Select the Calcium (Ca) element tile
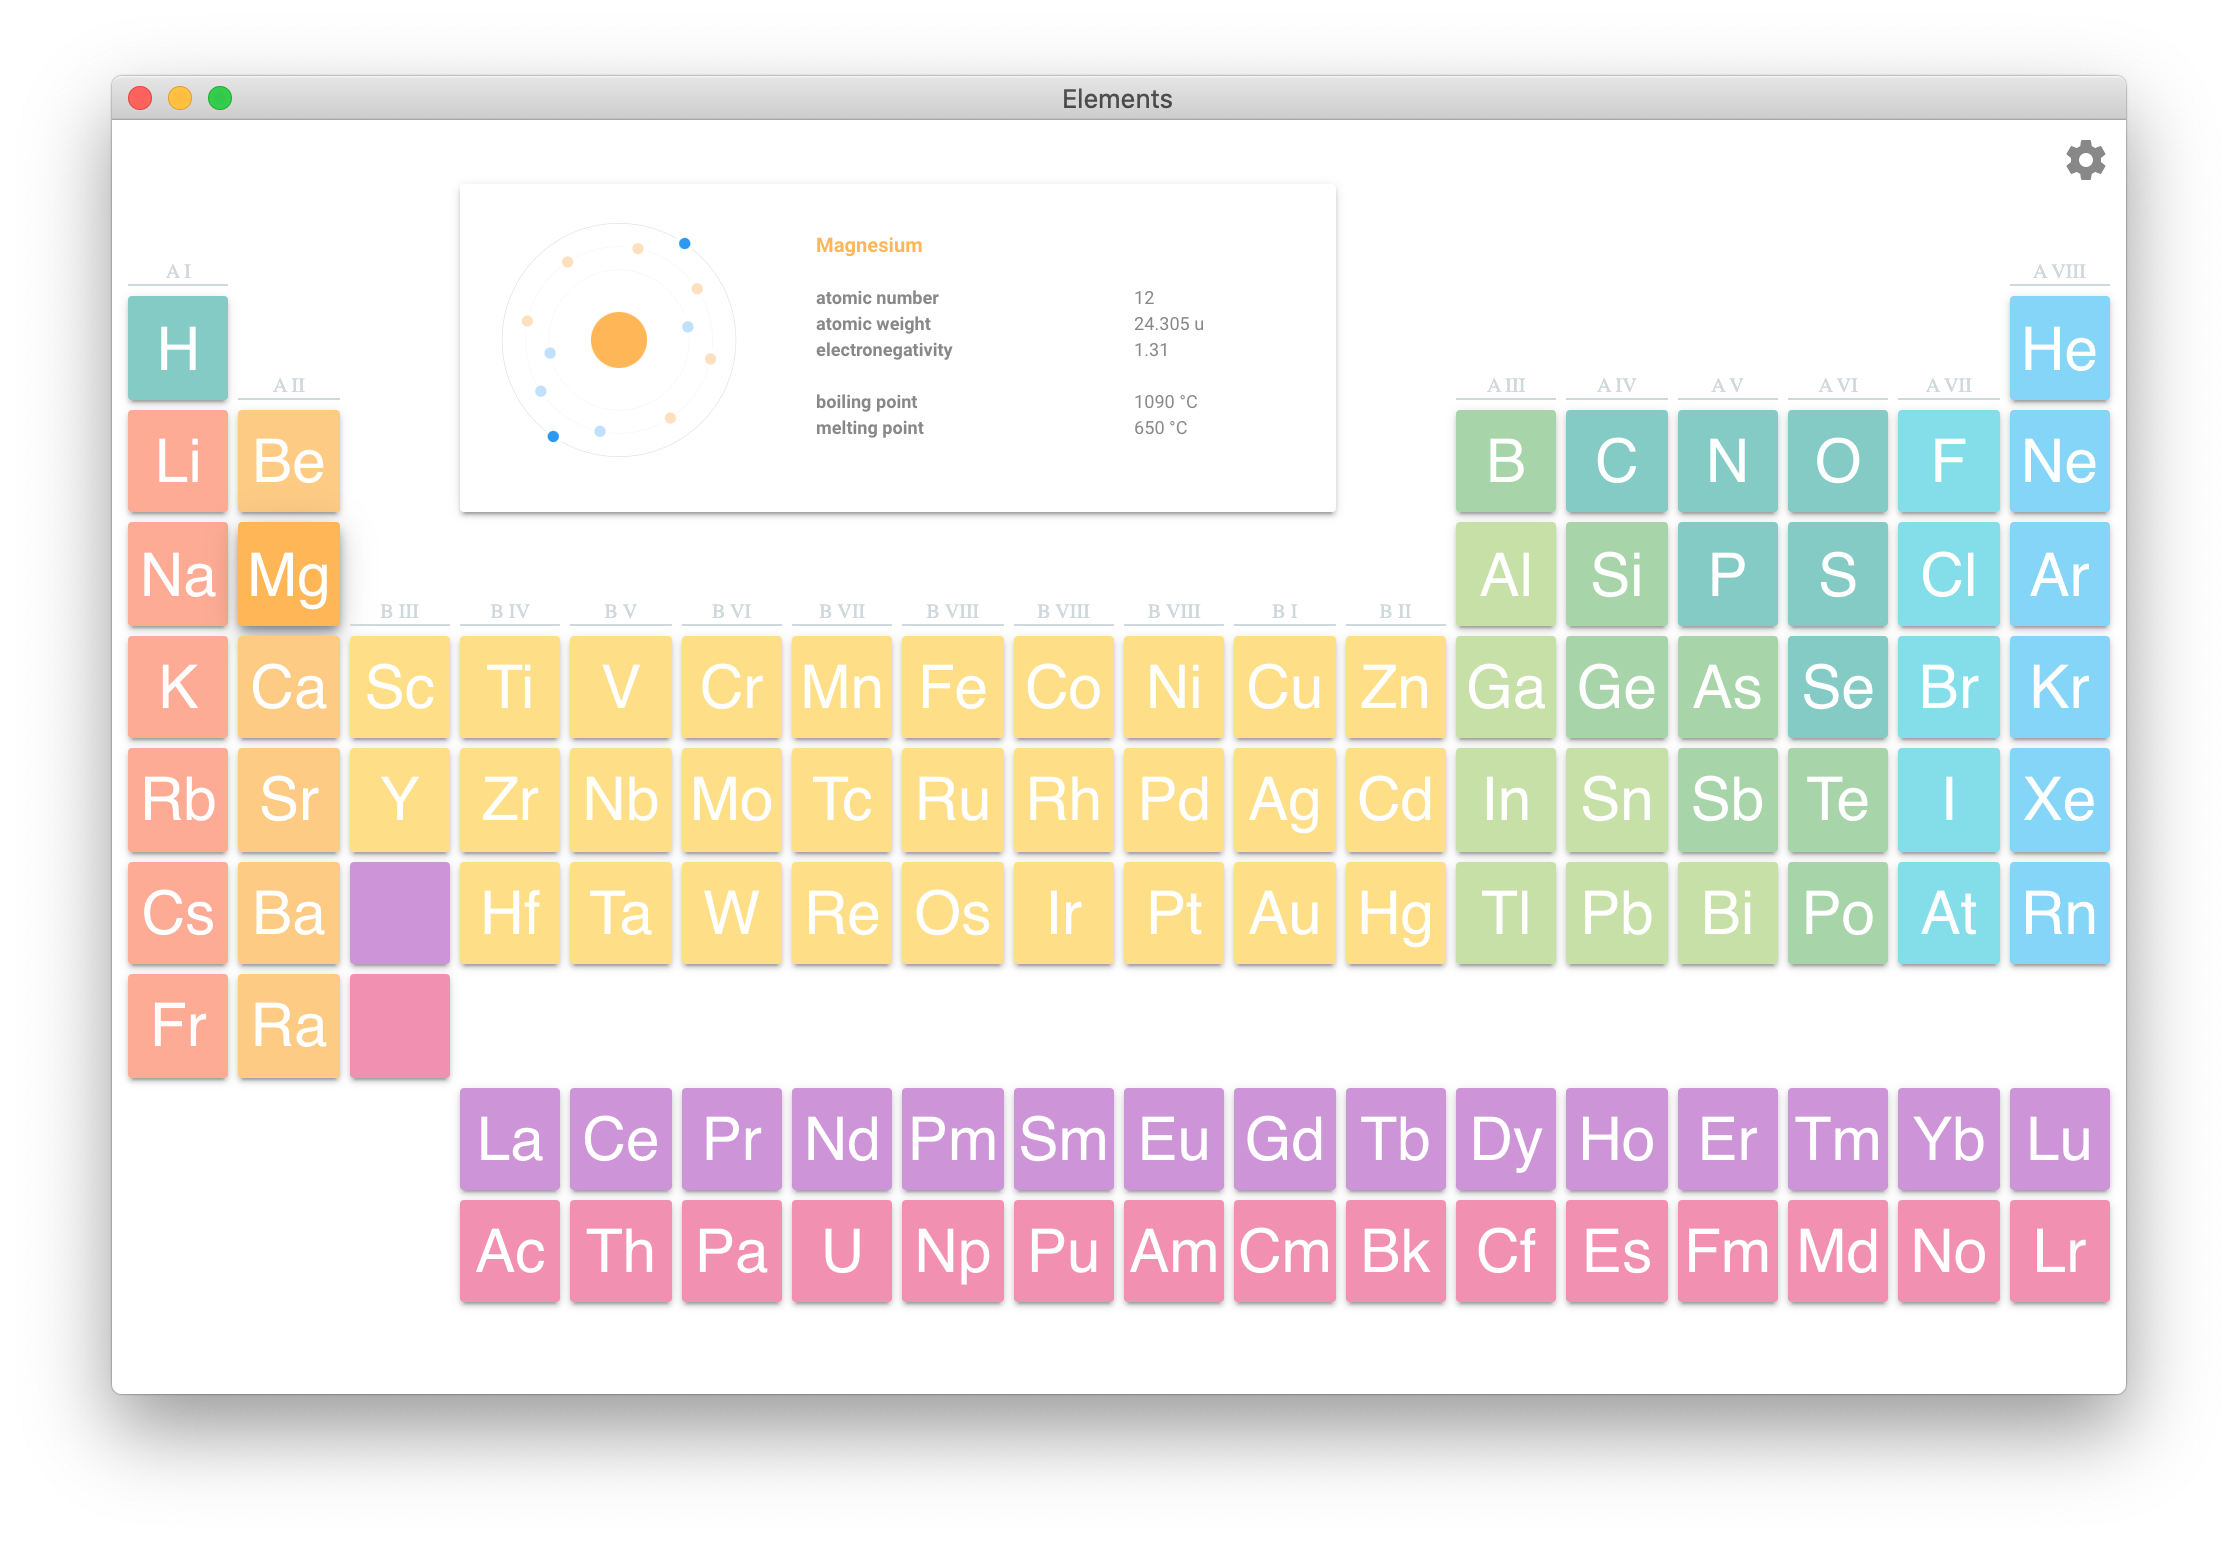The height and width of the screenshot is (1542, 2238). tap(289, 689)
